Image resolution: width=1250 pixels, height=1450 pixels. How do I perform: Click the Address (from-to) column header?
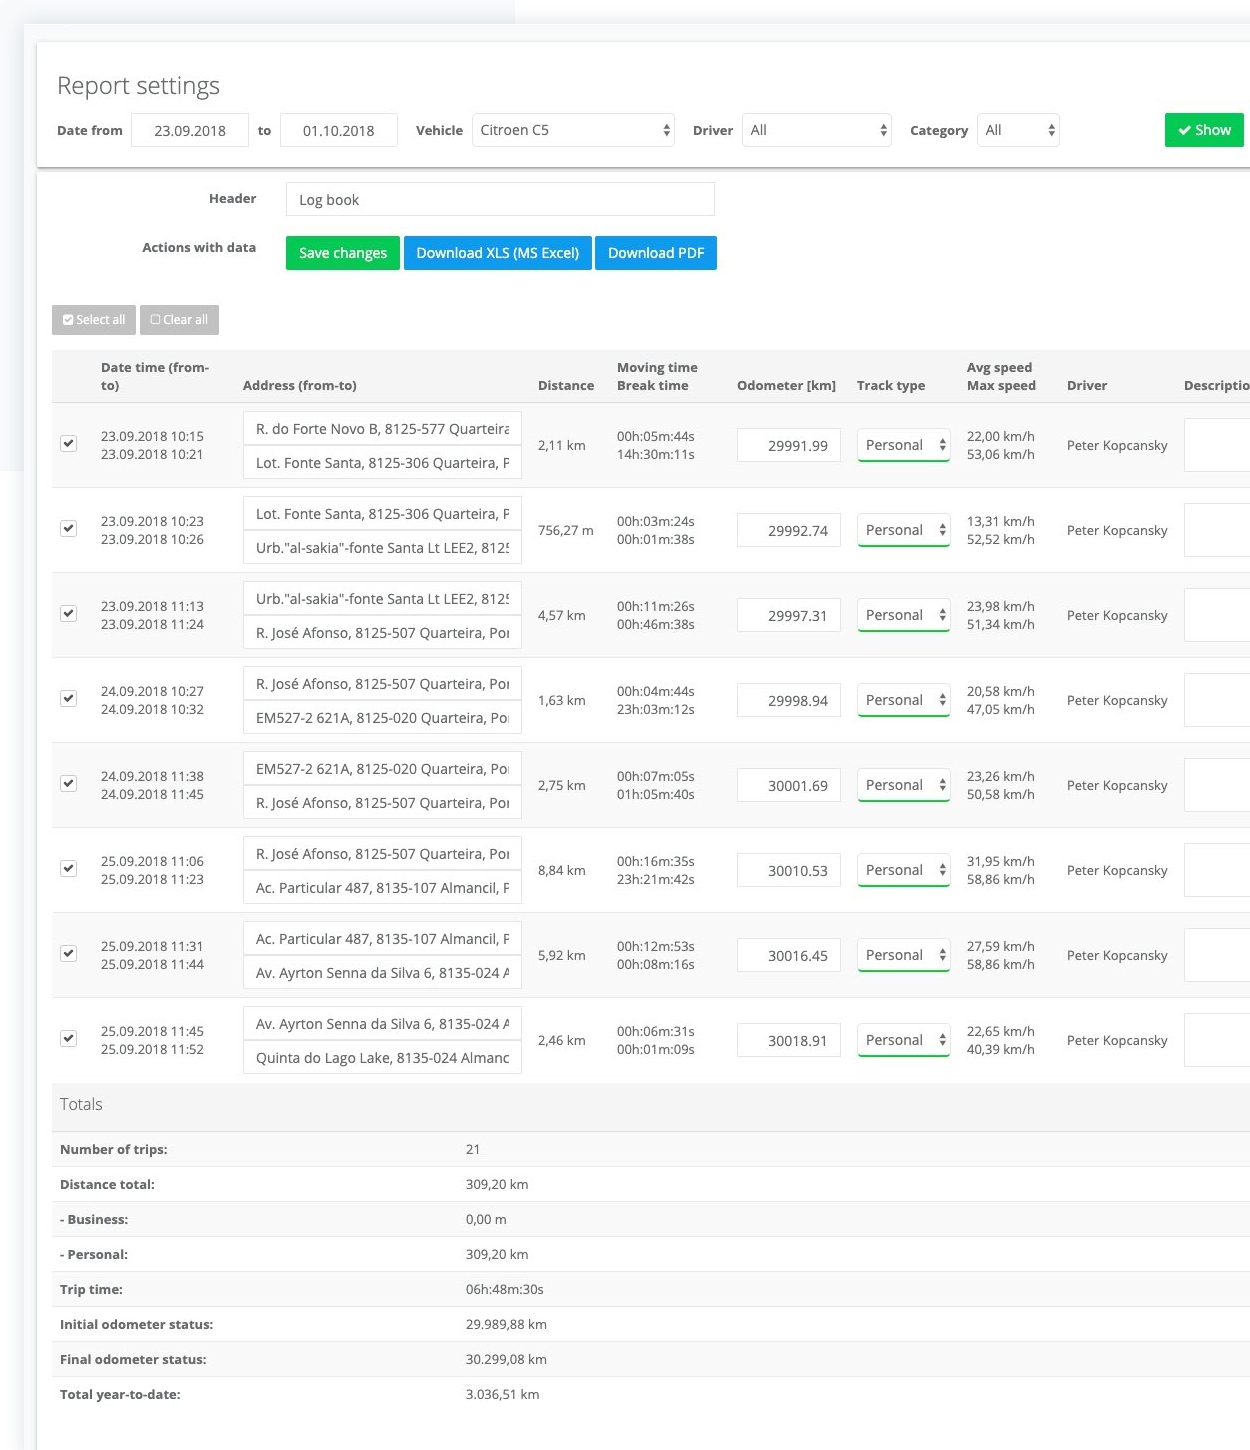click(x=300, y=385)
